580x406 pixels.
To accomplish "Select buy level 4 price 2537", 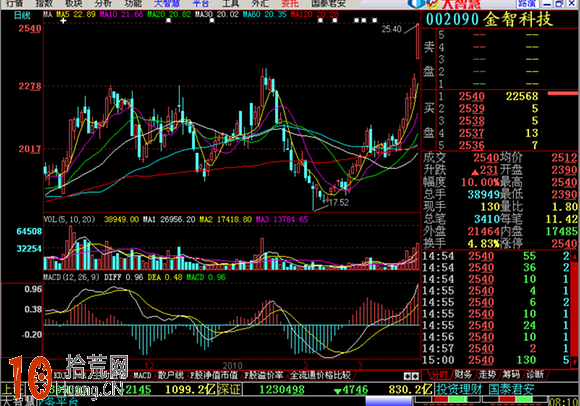I will [472, 133].
